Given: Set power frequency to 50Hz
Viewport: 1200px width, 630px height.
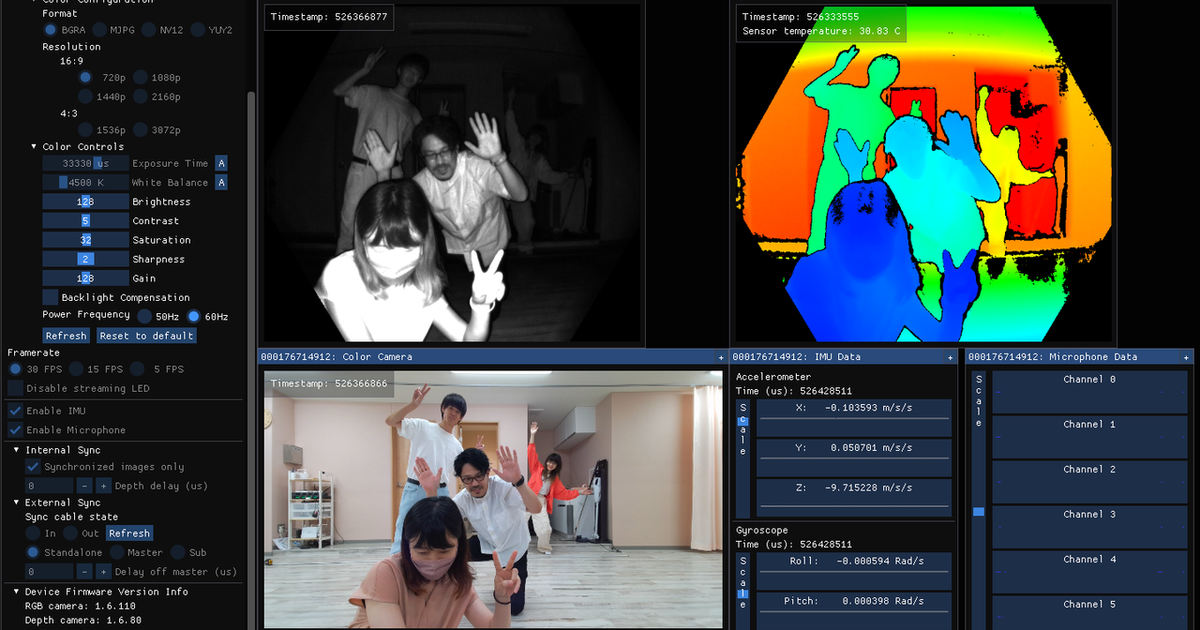Looking at the screenshot, I should point(145,316).
